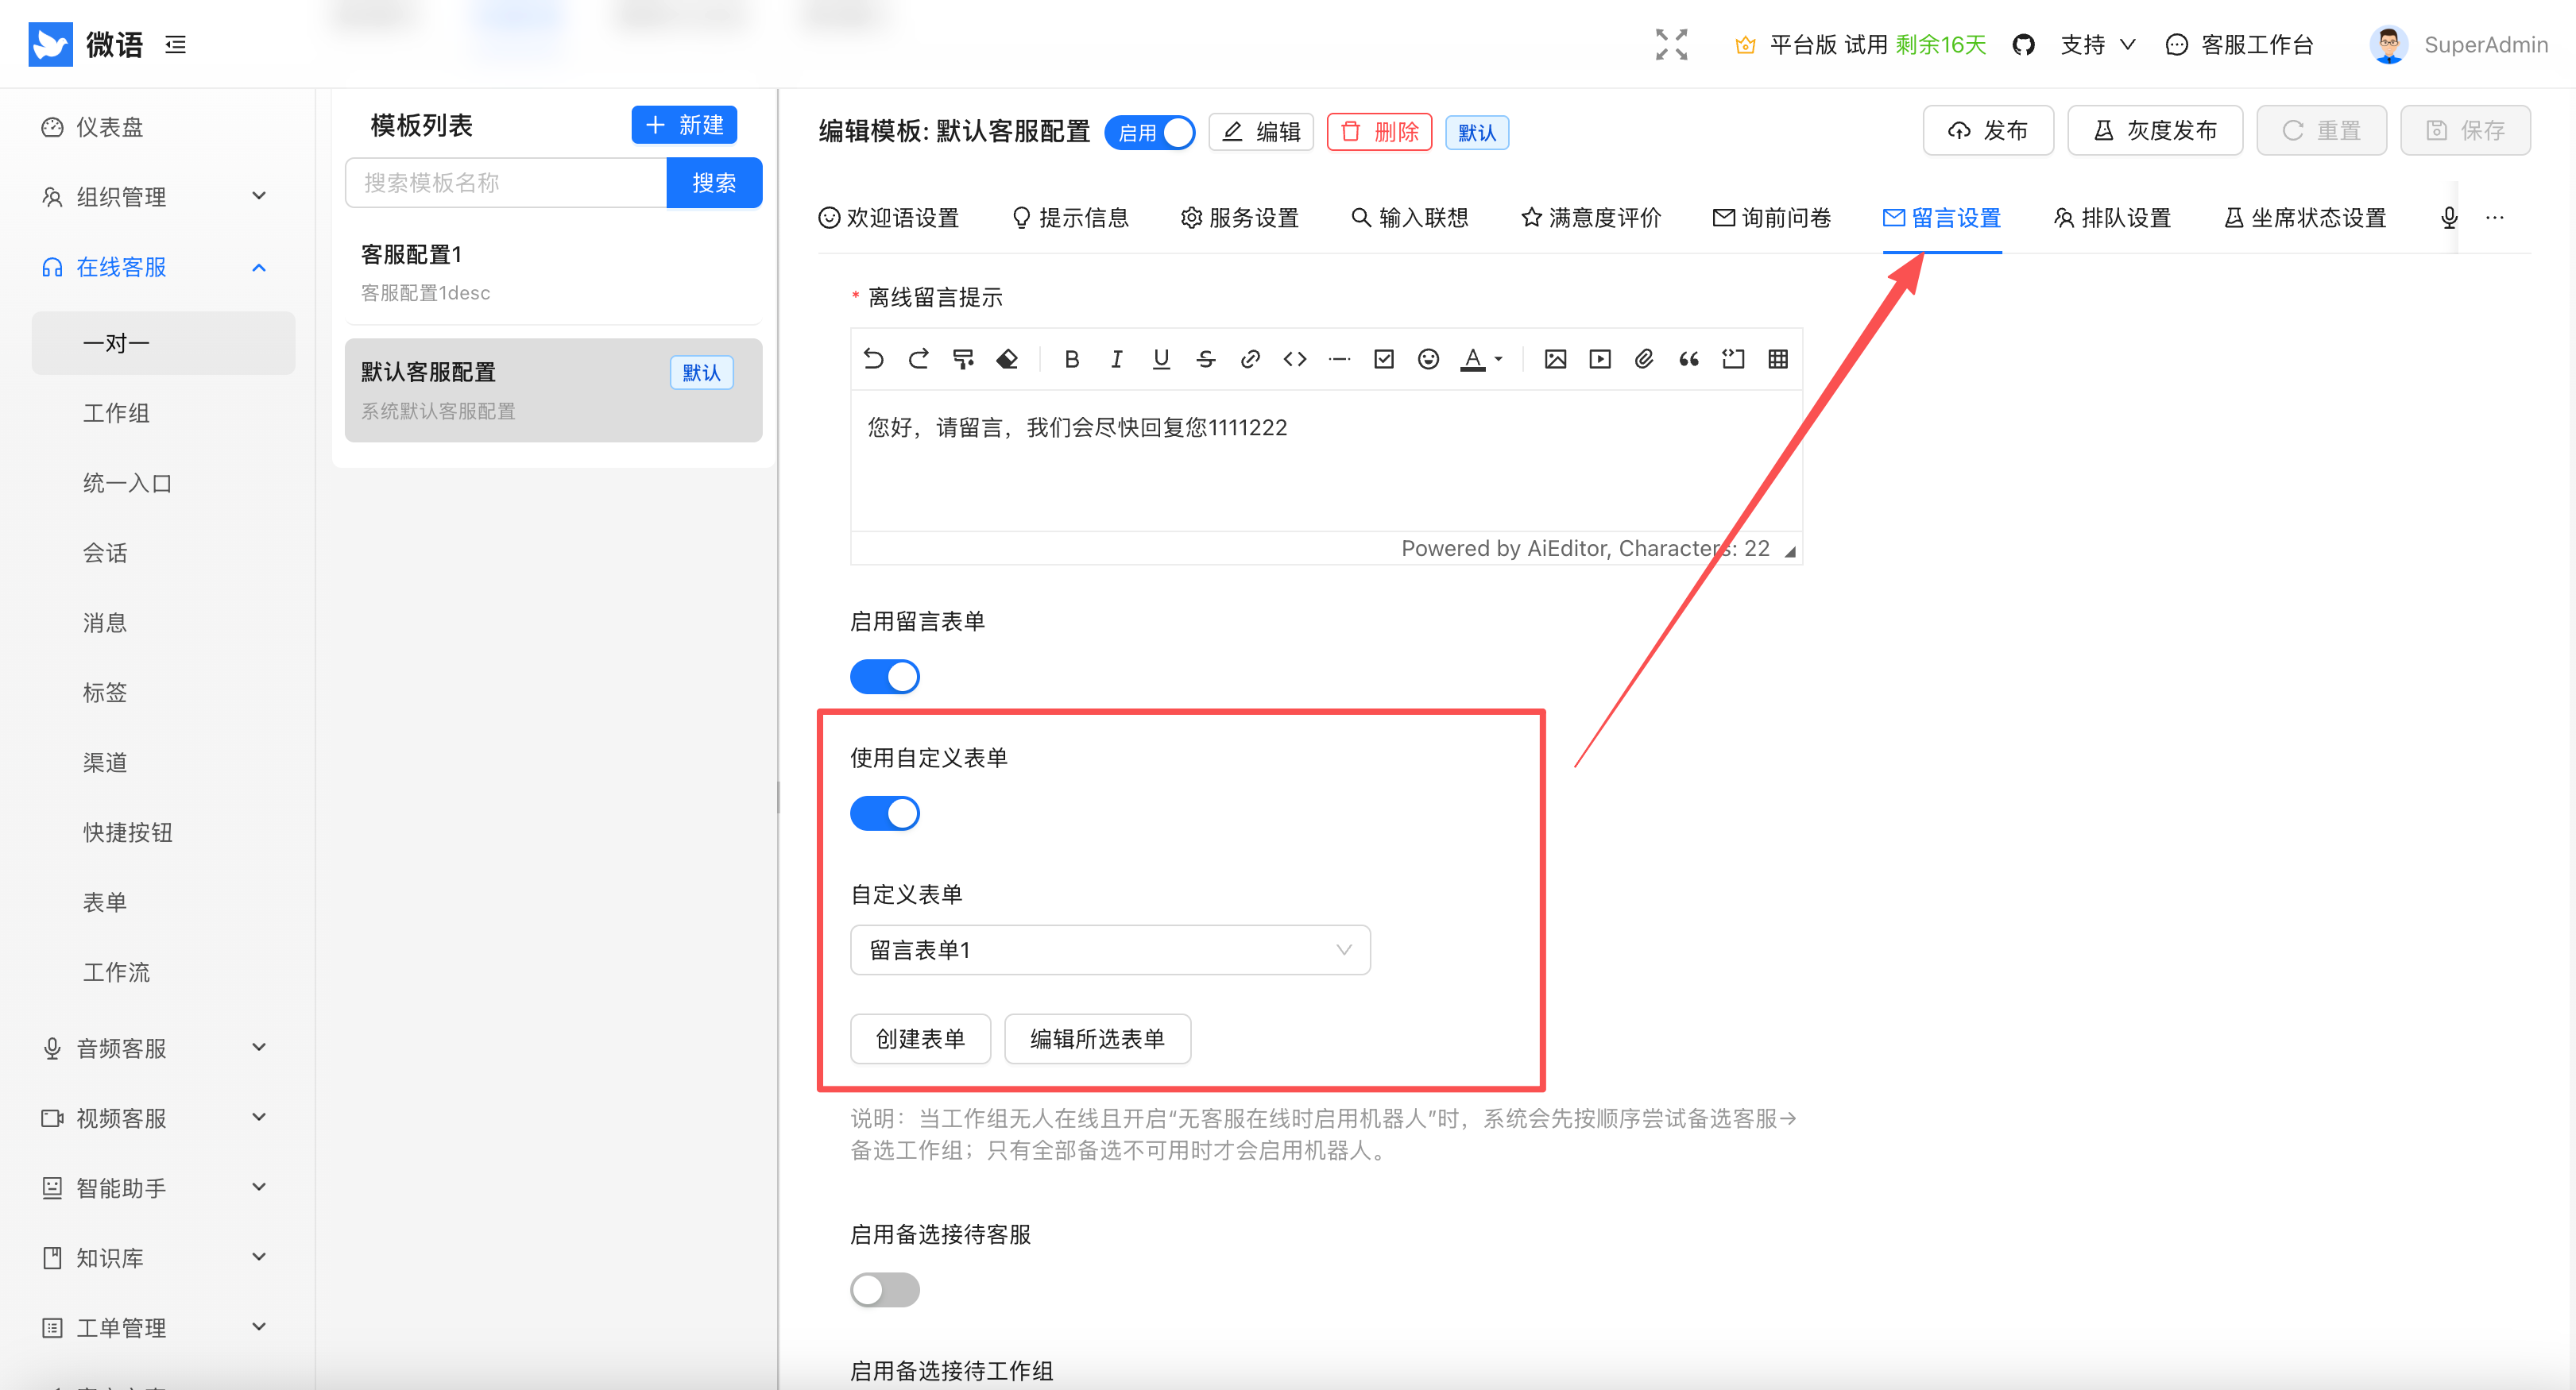
Task: Open the font color dropdown arrow
Action: pos(1498,359)
